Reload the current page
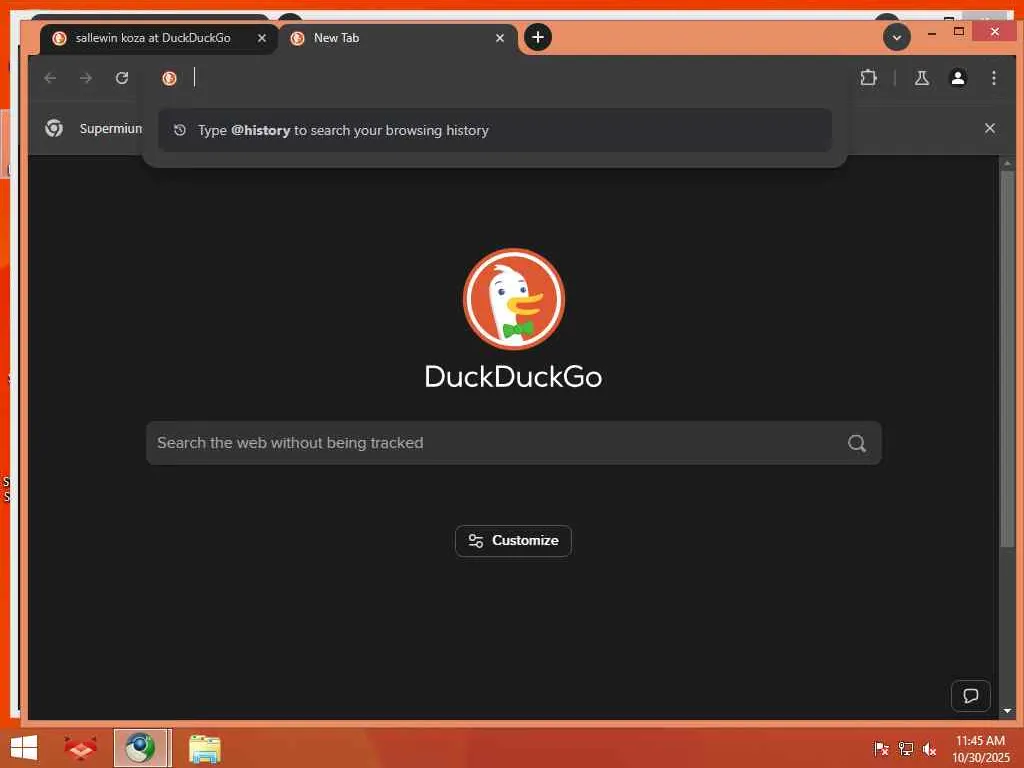This screenshot has height=768, width=1024. [x=122, y=78]
